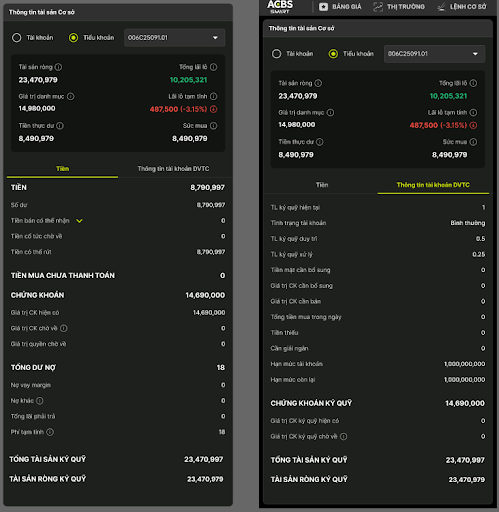The width and height of the screenshot is (499, 512).
Task: Switch to Thông tin tài khoản DVTC tab, left panel
Action: (x=173, y=169)
